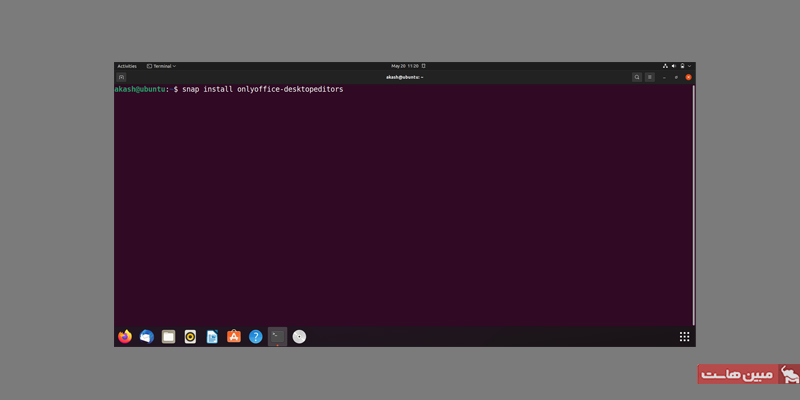Click the snap install command line
The image size is (800, 400).
[x=262, y=89]
